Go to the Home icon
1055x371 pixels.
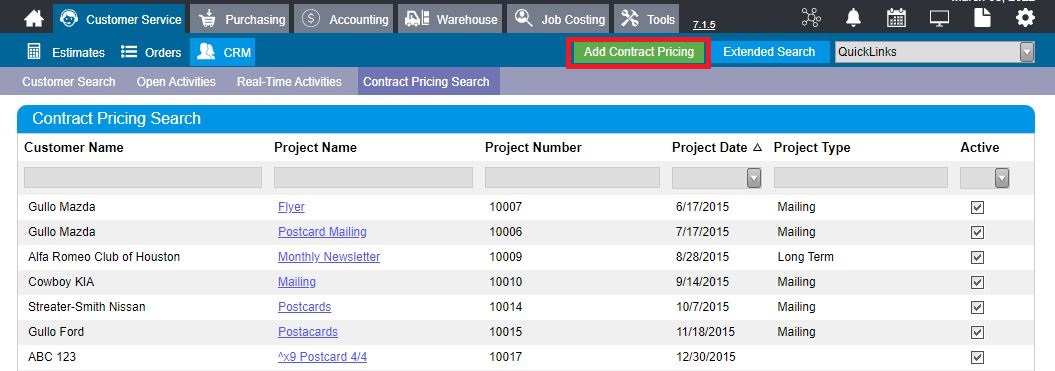[x=34, y=19]
